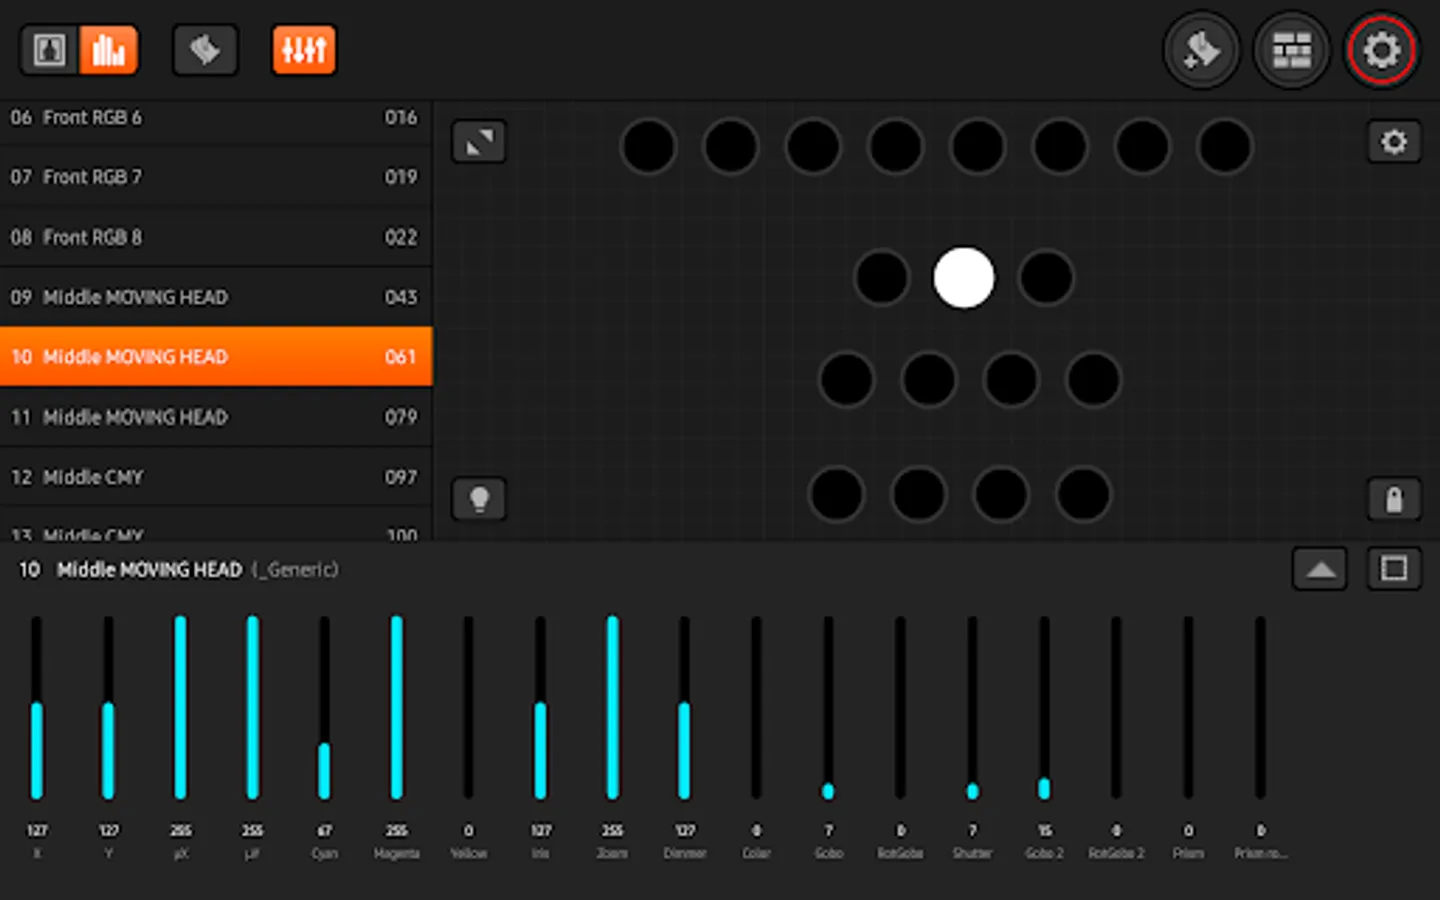Click fixture 07 Front RGB 7
The height and width of the screenshot is (900, 1440).
point(215,177)
